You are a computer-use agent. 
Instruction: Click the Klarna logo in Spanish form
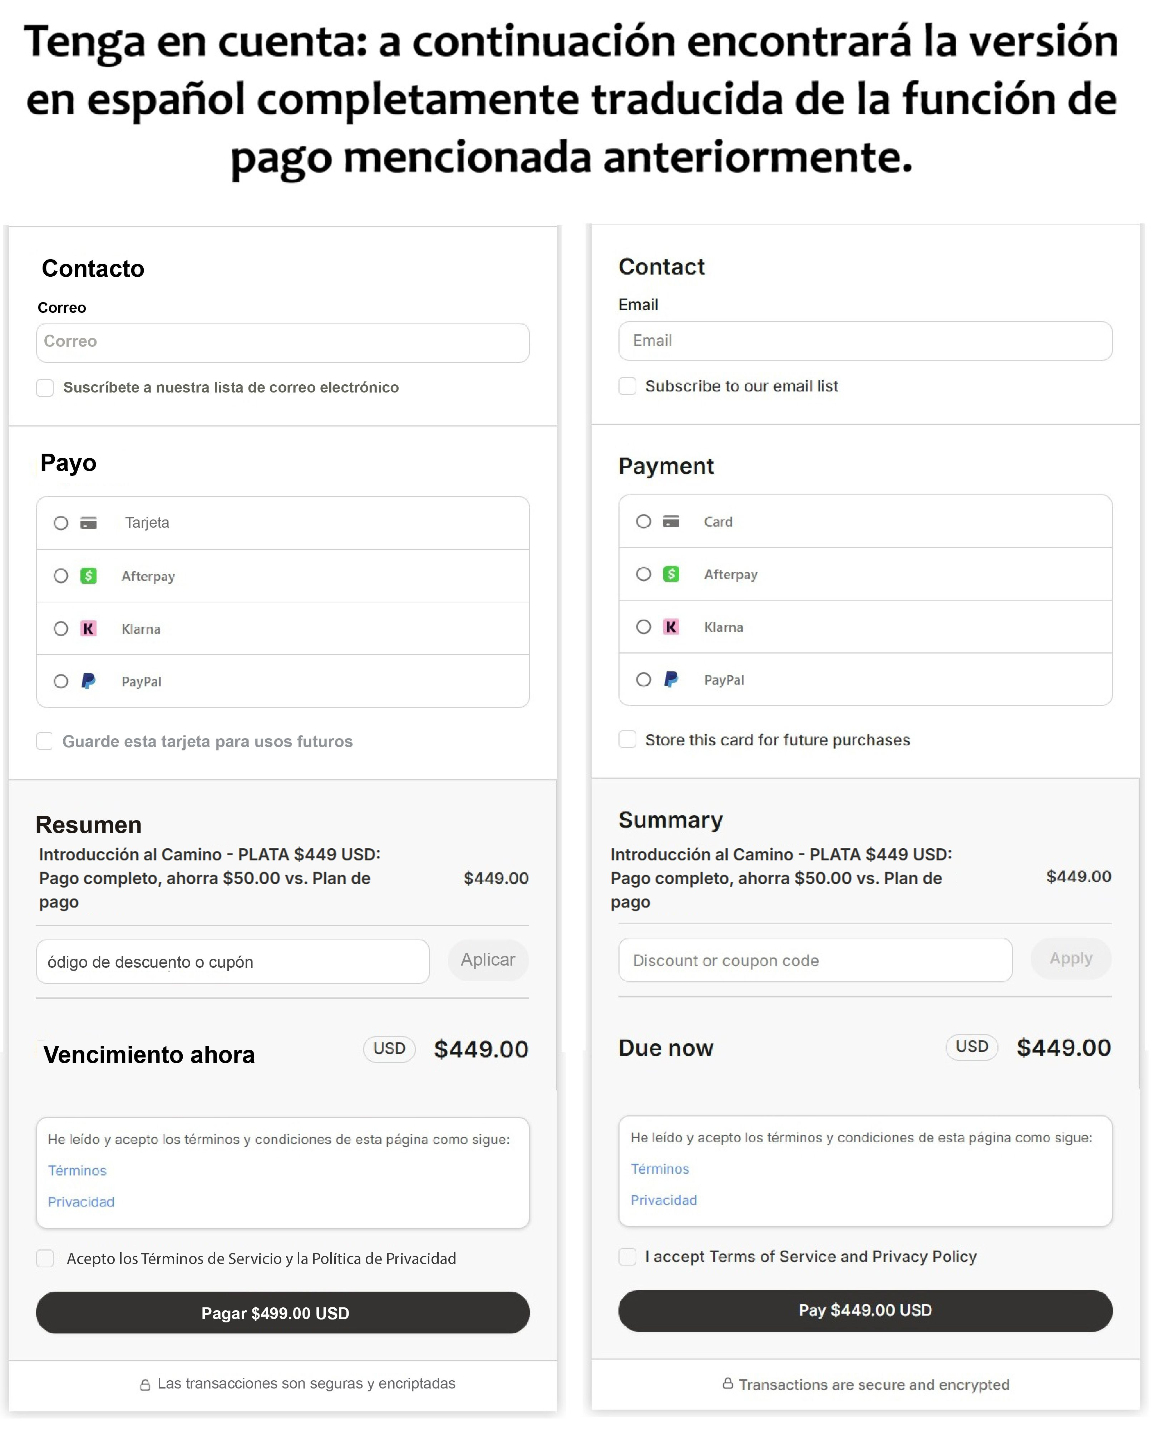pos(89,629)
